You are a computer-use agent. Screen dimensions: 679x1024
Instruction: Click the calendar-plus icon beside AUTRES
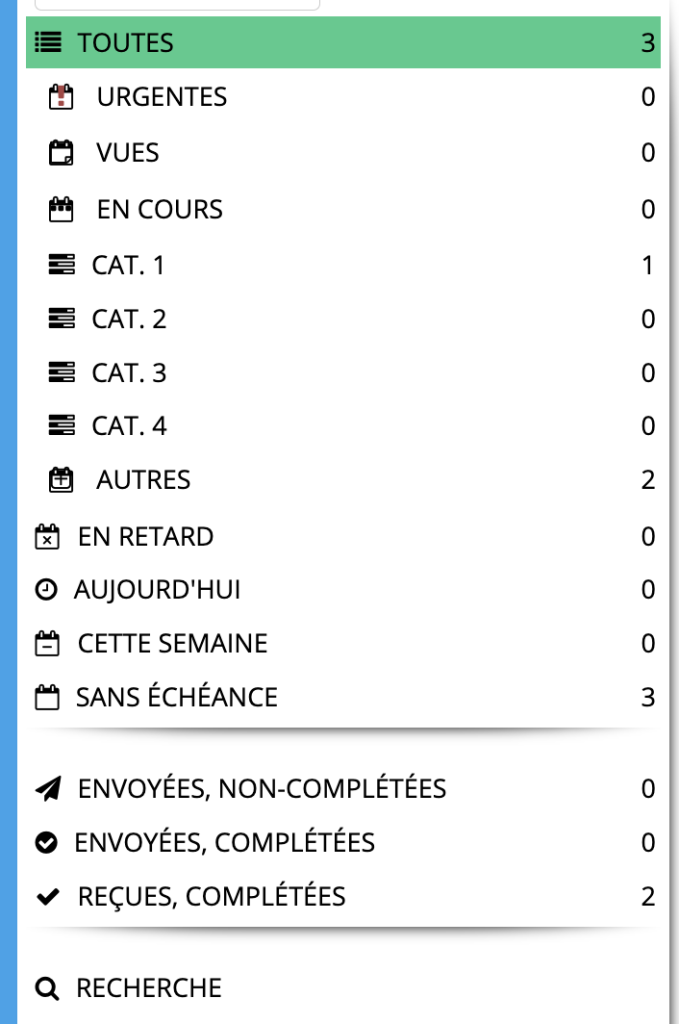[x=61, y=479]
